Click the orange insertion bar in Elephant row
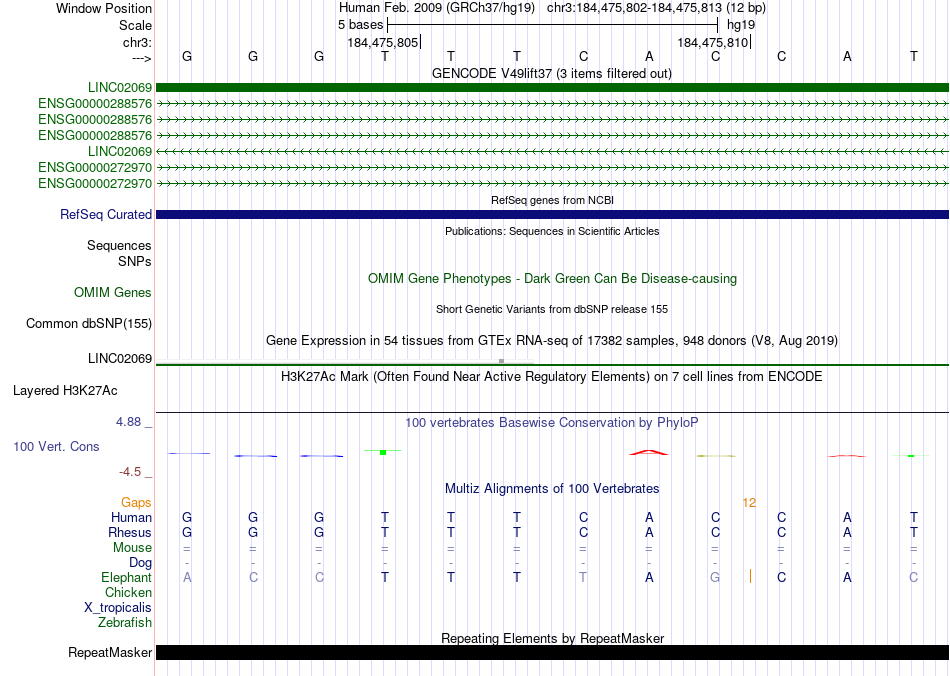The height and width of the screenshot is (676, 950). [x=750, y=576]
